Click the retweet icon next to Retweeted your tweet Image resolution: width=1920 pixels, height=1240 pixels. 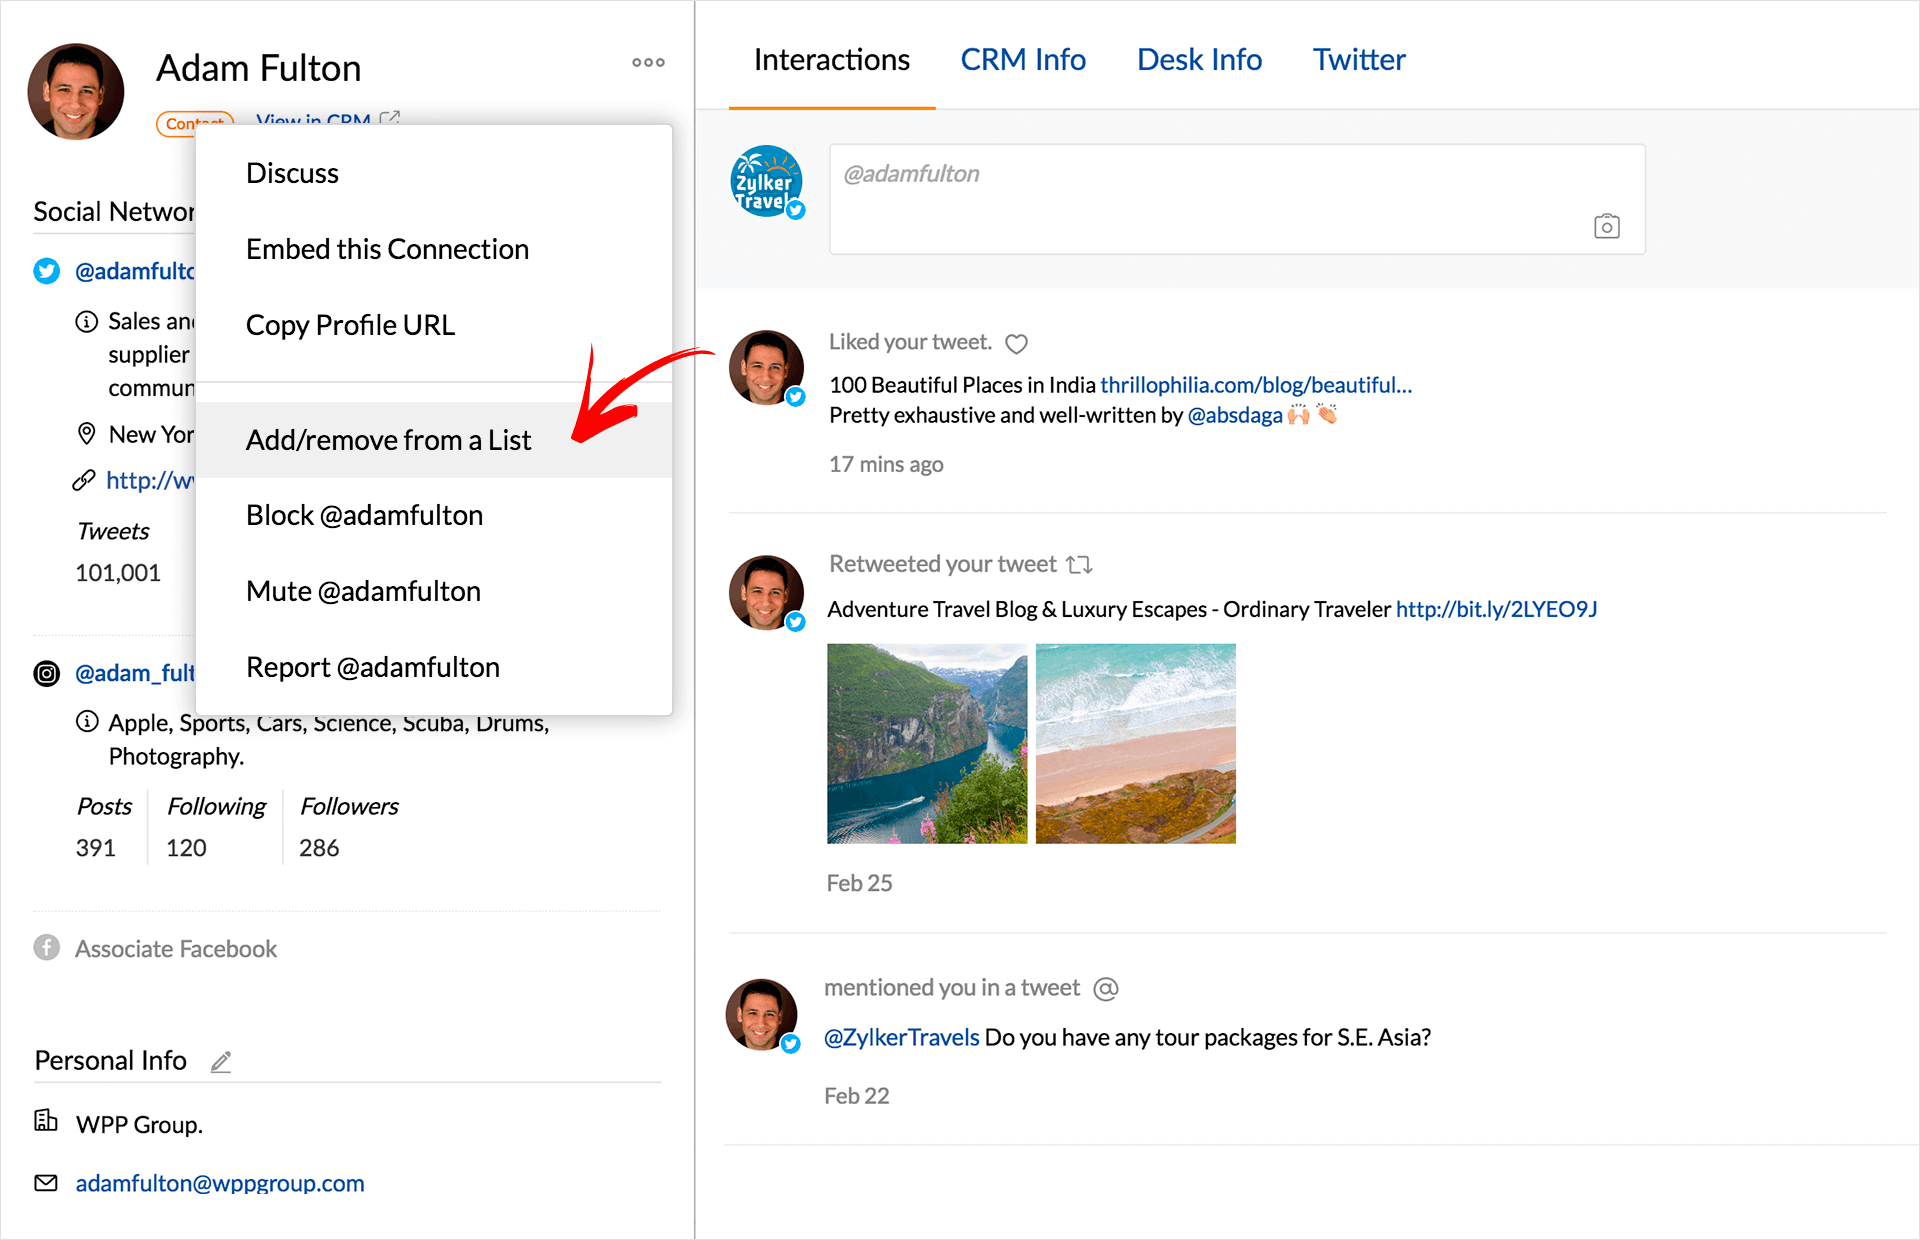click(1079, 565)
